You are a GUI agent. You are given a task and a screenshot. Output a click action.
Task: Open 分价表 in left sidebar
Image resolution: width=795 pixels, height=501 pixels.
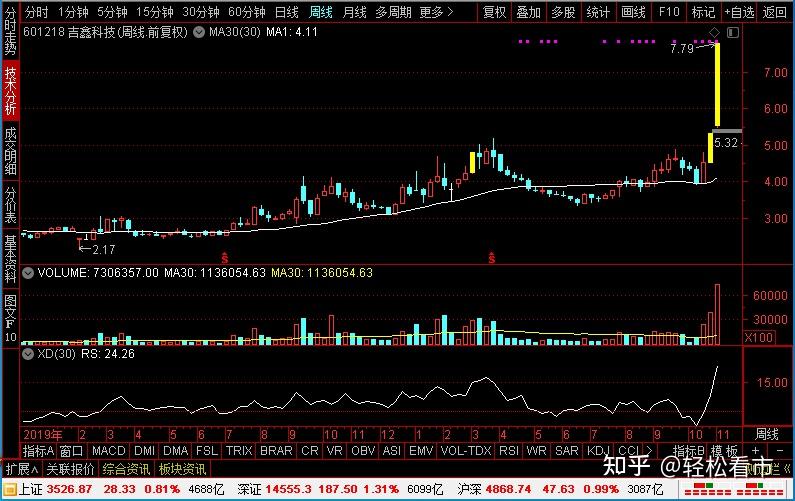pyautogui.click(x=10, y=205)
